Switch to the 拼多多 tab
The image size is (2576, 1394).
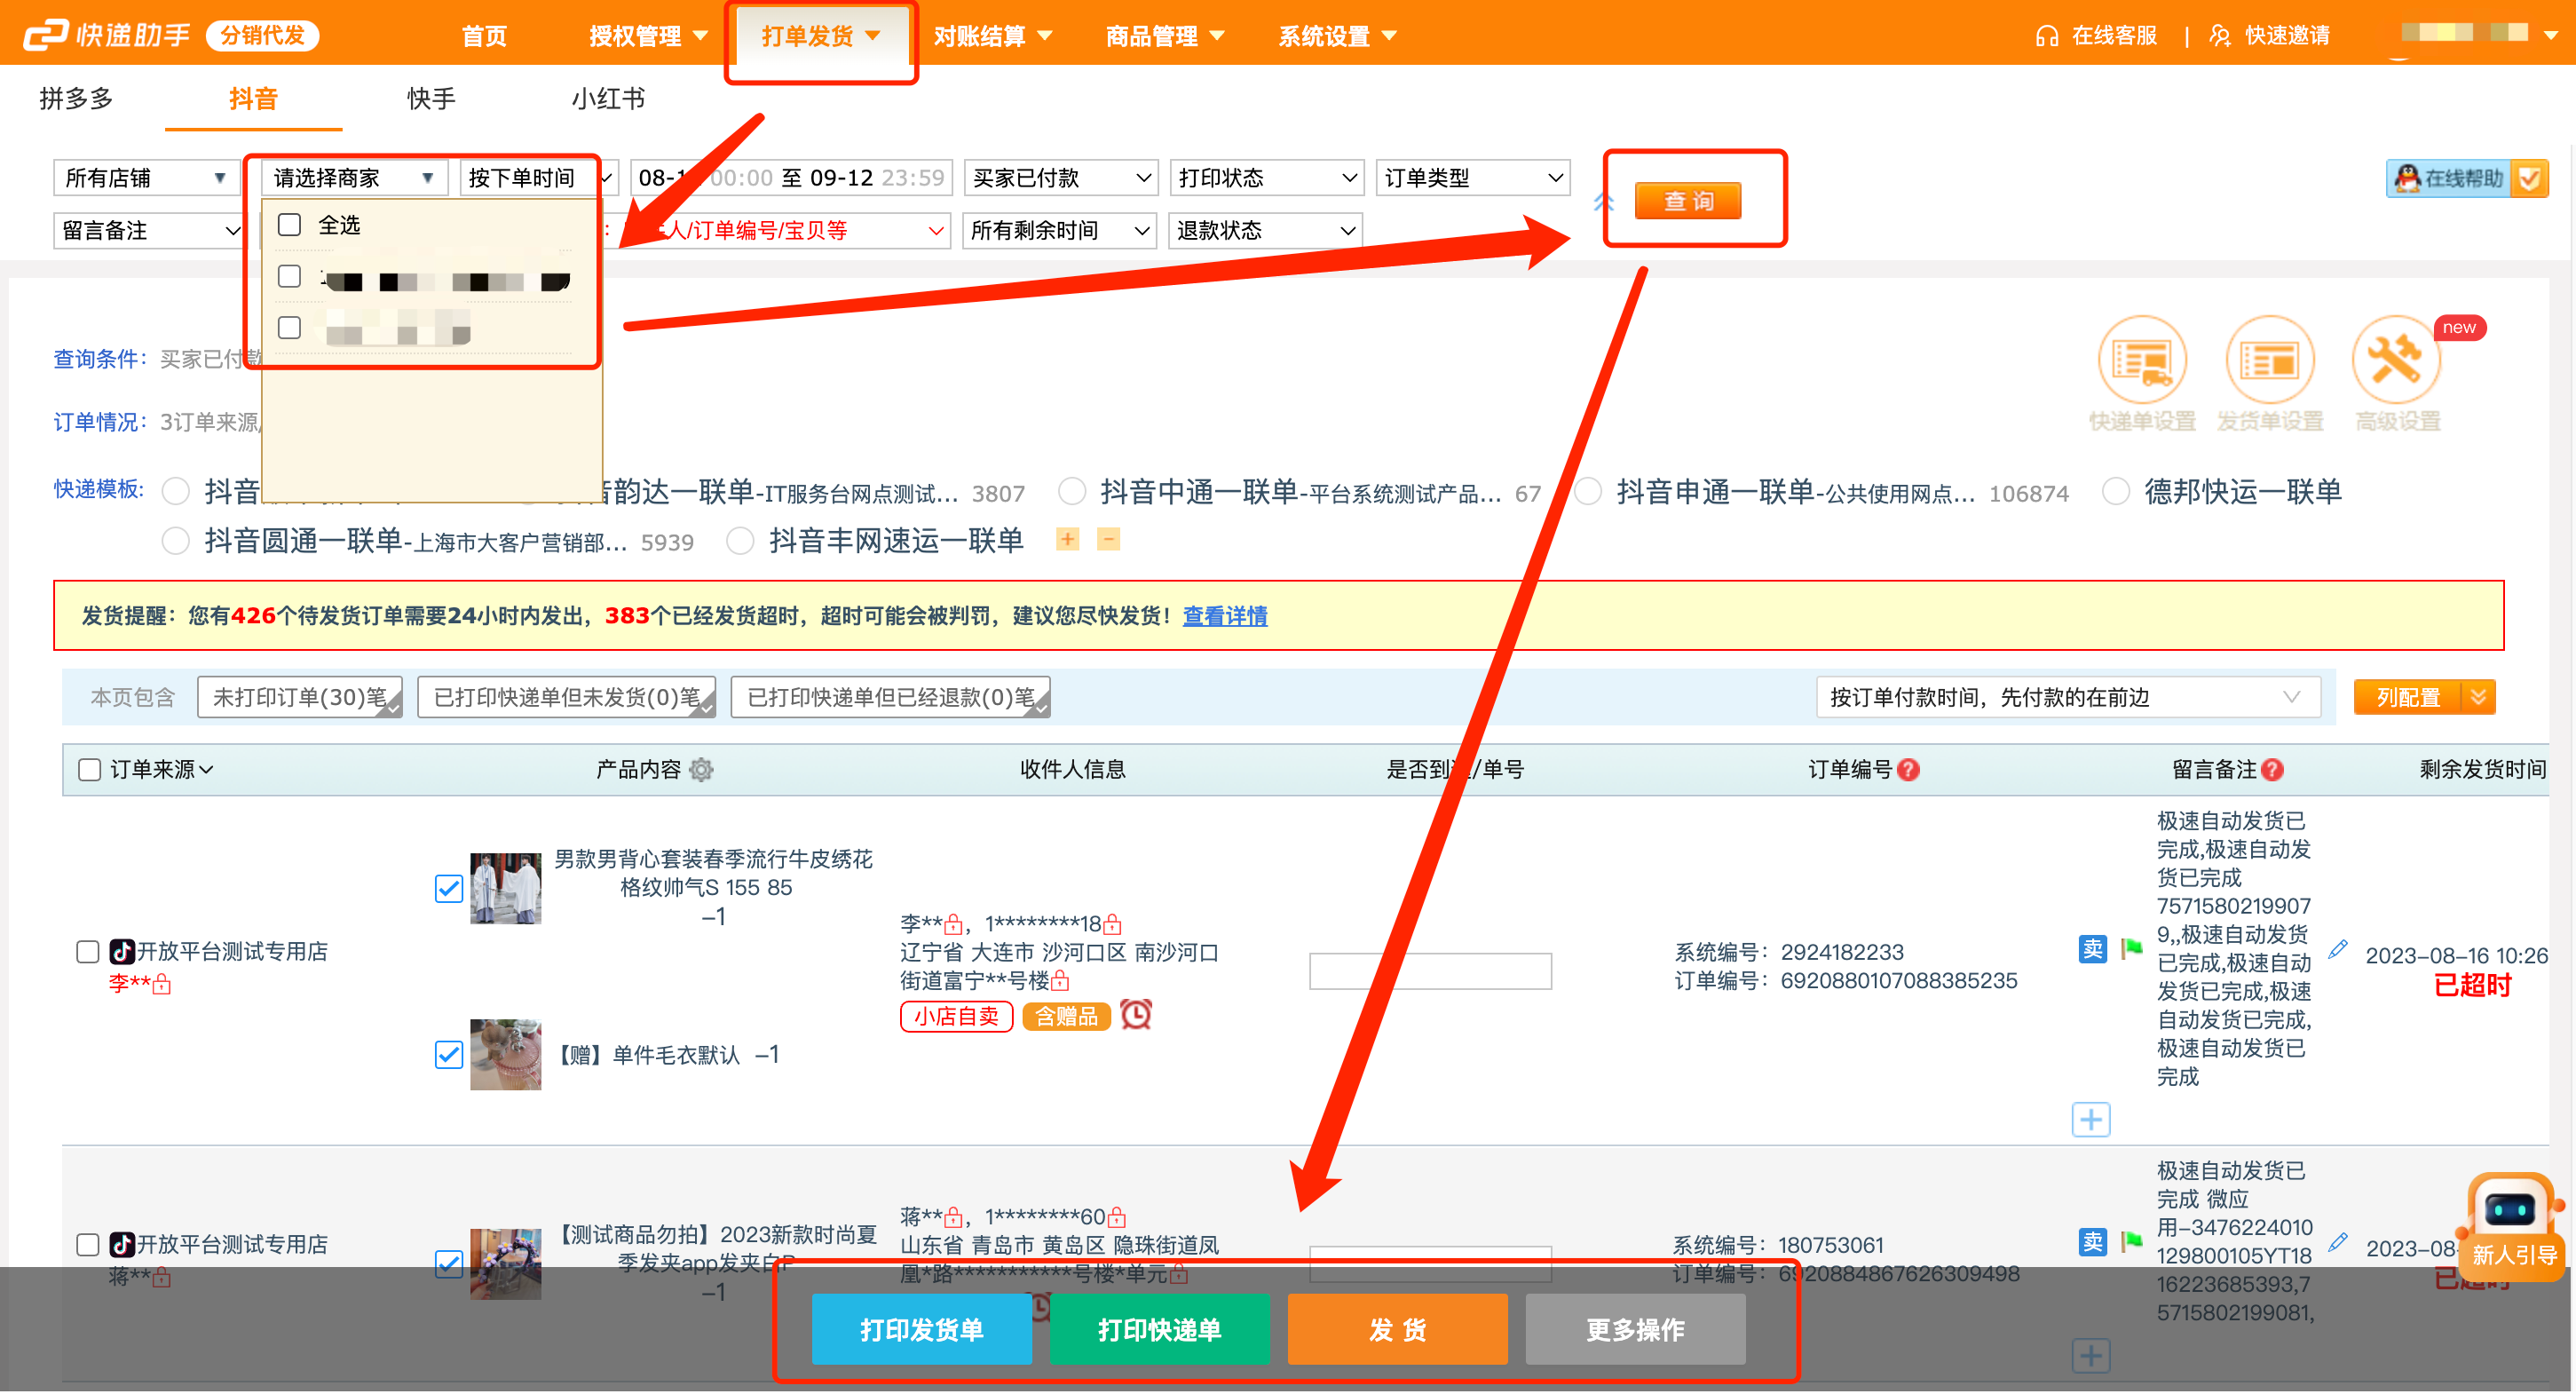[x=76, y=98]
